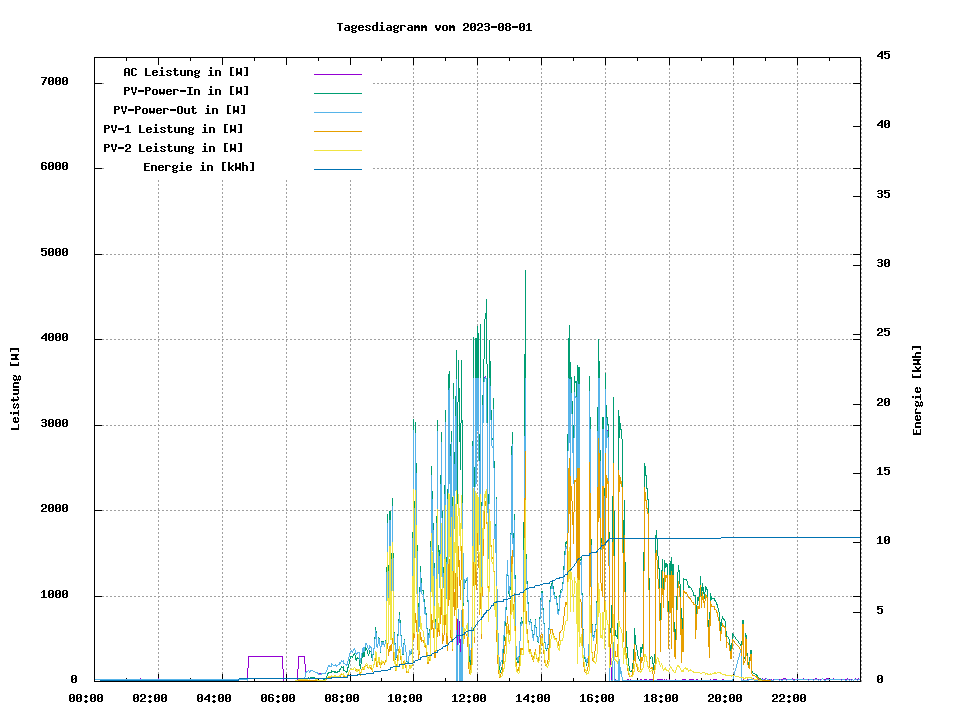Click the right axis label 'Energie [kWh]'
The width and height of the screenshot is (960, 720).
(x=917, y=390)
